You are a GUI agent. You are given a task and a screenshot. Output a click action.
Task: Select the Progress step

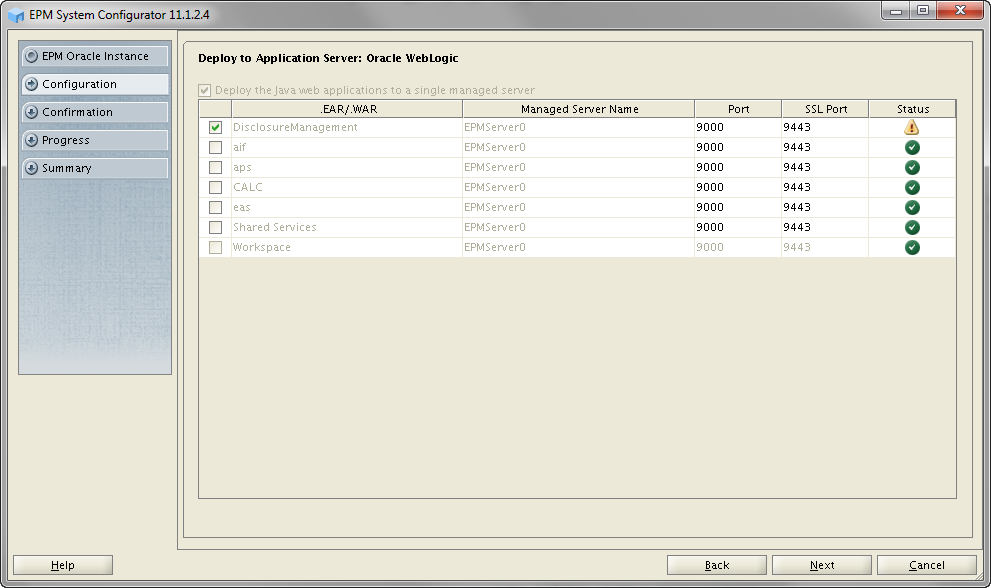[95, 140]
